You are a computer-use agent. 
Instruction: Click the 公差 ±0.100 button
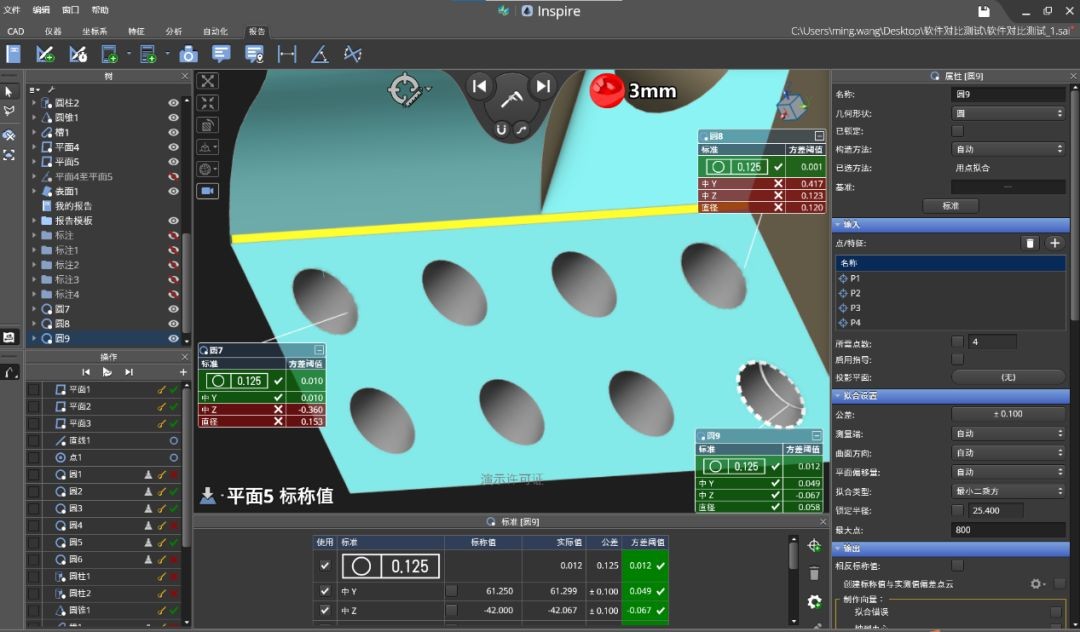[1008, 414]
